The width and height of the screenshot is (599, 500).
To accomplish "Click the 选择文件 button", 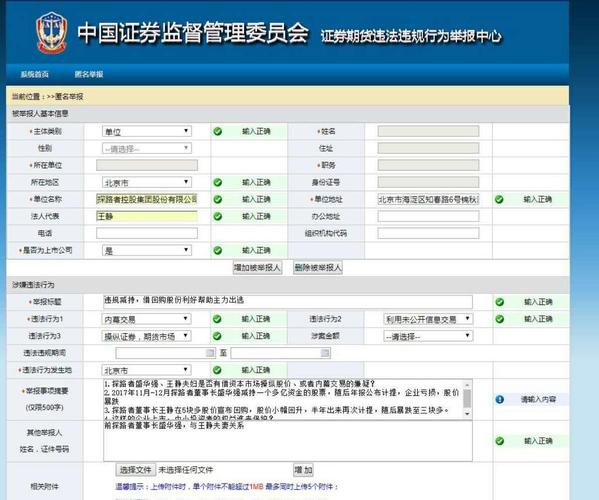I will pos(136,470).
